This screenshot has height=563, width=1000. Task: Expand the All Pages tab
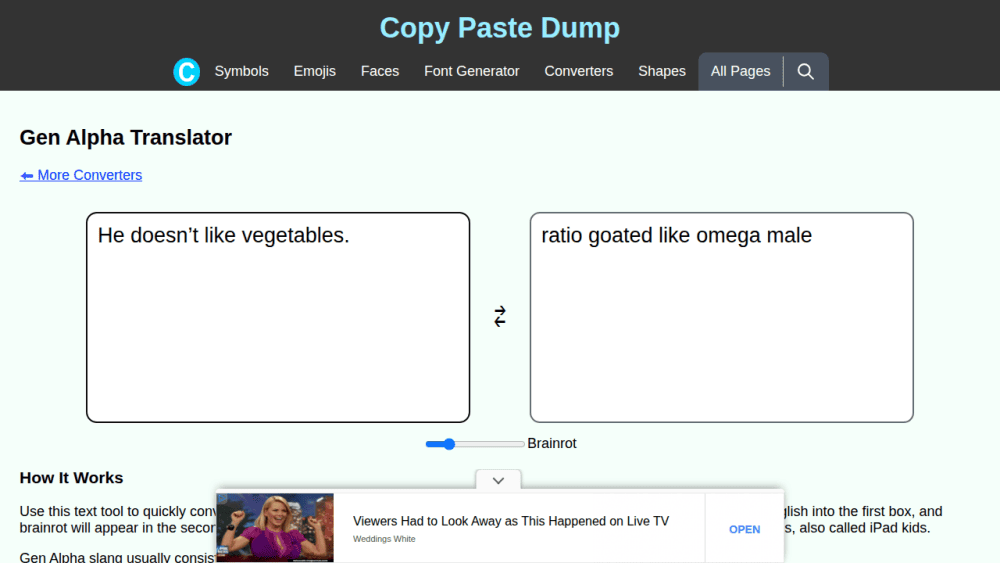[x=740, y=71]
